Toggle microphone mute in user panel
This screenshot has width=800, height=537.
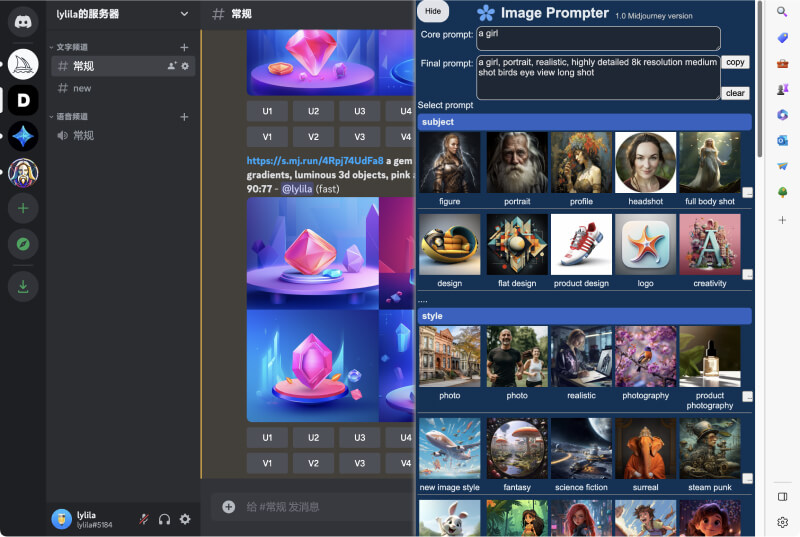(x=144, y=519)
